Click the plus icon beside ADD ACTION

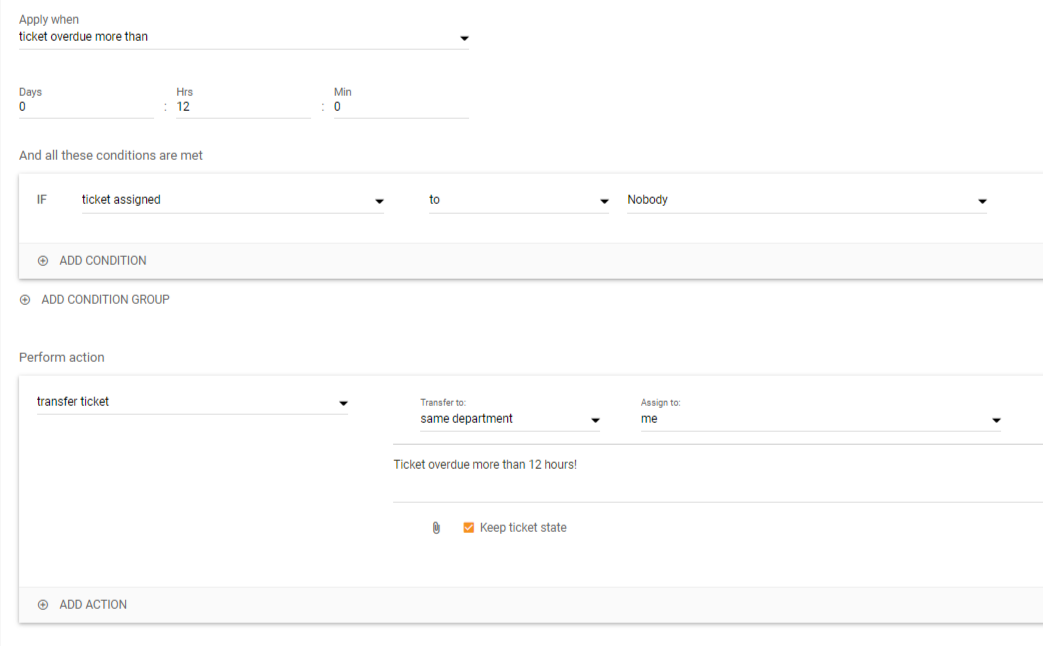coord(43,605)
